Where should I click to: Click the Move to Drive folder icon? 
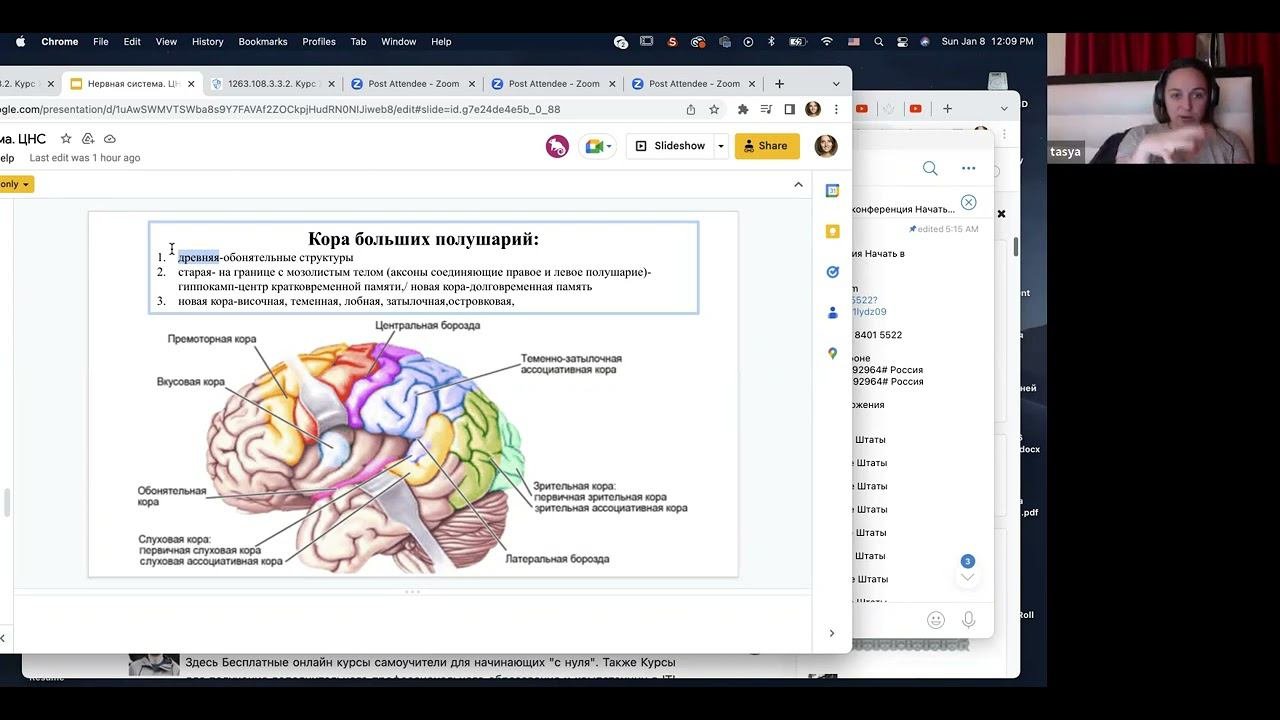coord(88,139)
